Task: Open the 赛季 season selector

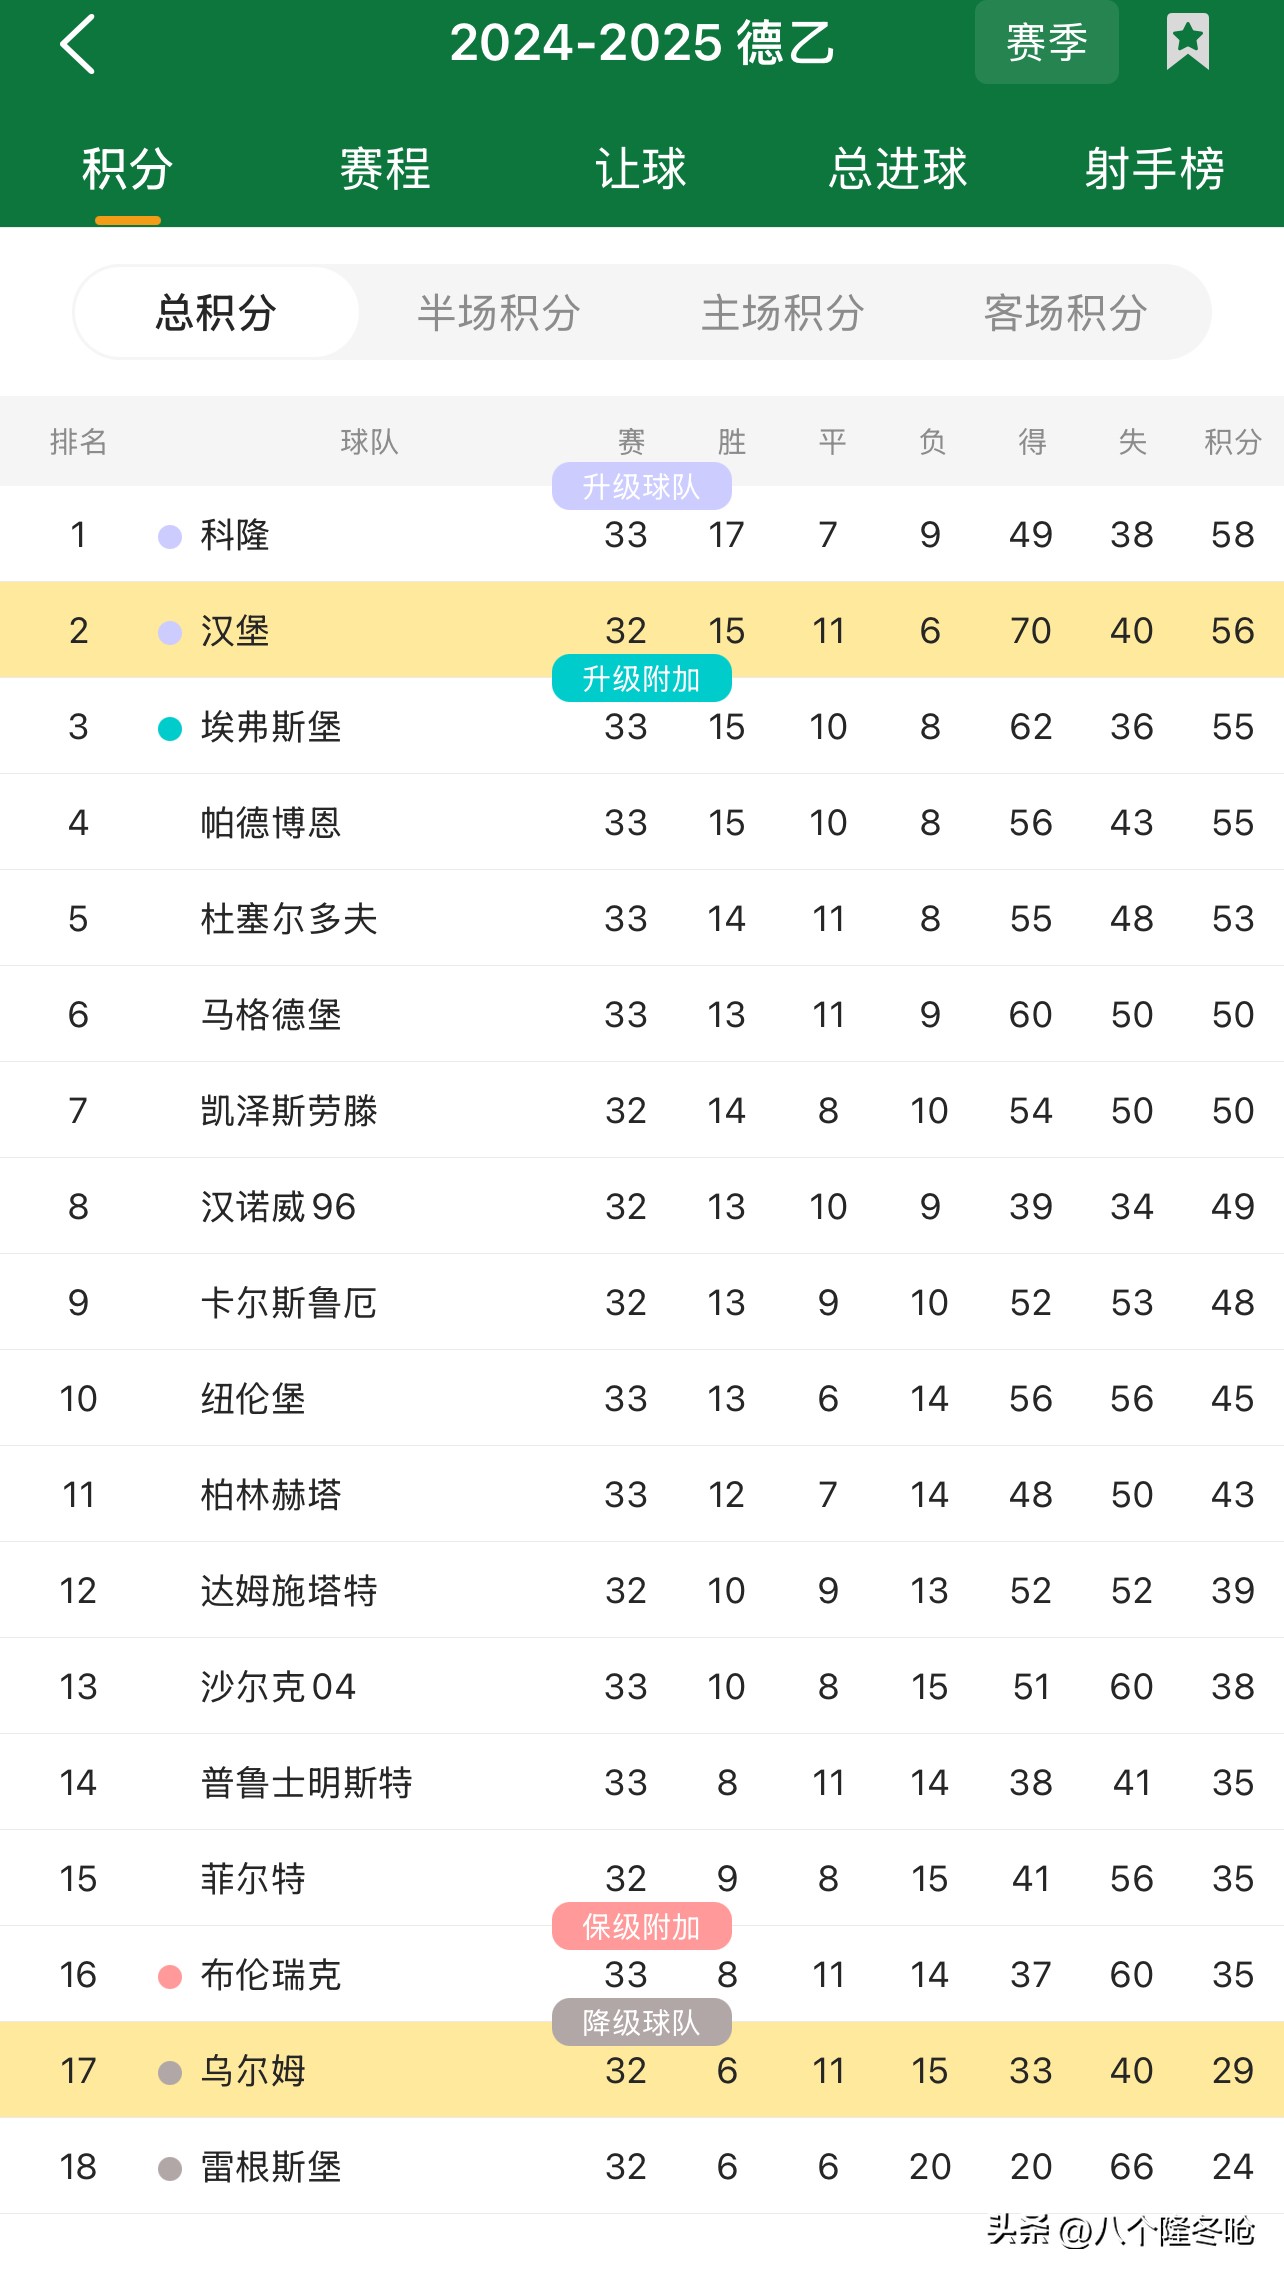Action: click(1046, 42)
